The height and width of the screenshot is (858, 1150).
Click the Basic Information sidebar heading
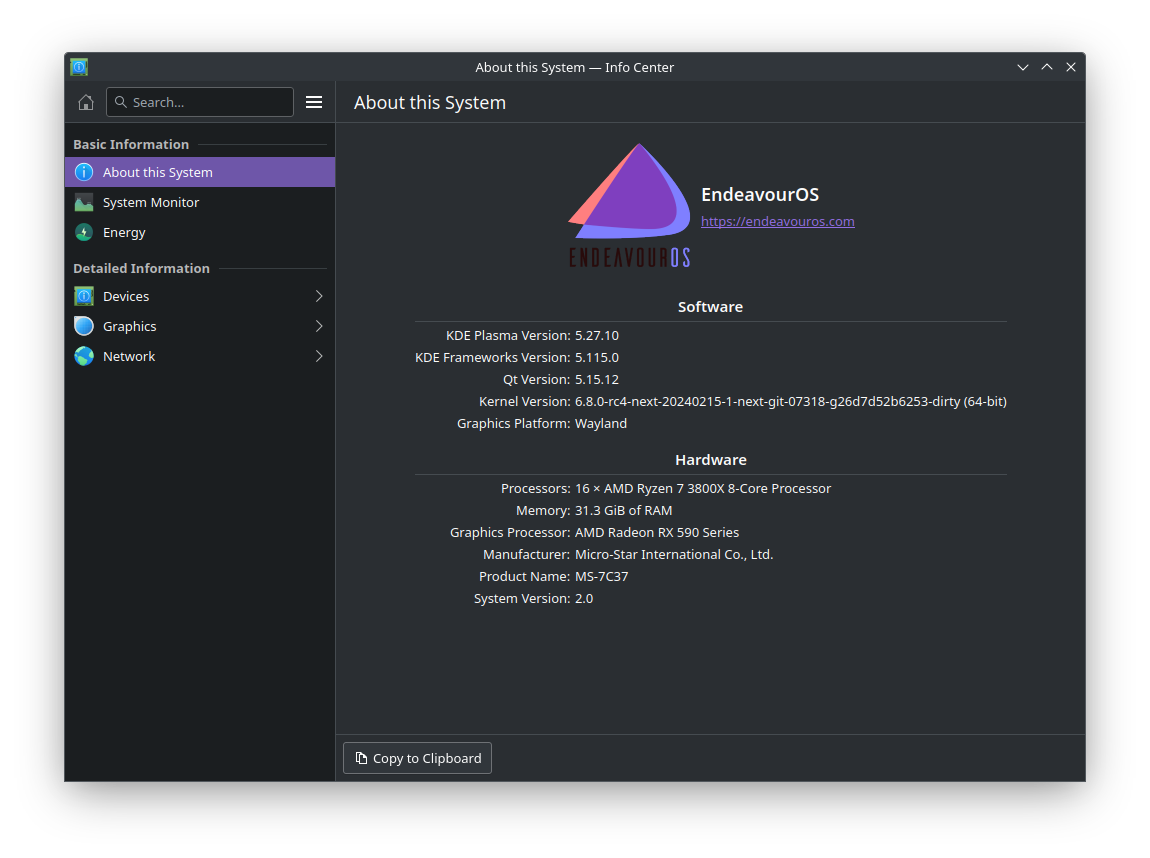(x=131, y=144)
